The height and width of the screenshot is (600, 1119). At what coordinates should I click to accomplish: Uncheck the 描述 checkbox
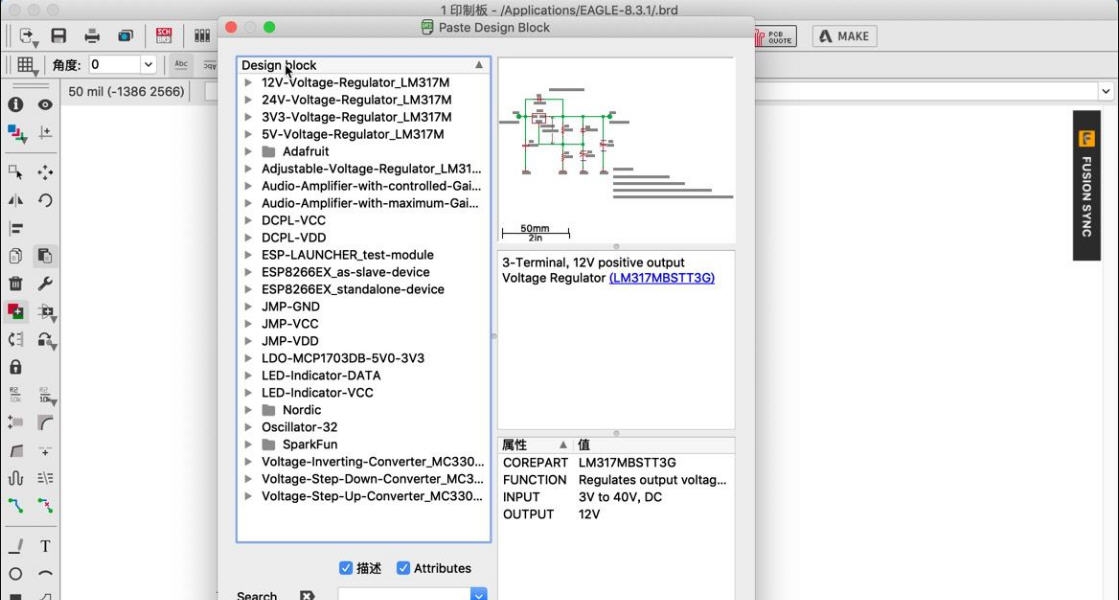click(x=345, y=567)
